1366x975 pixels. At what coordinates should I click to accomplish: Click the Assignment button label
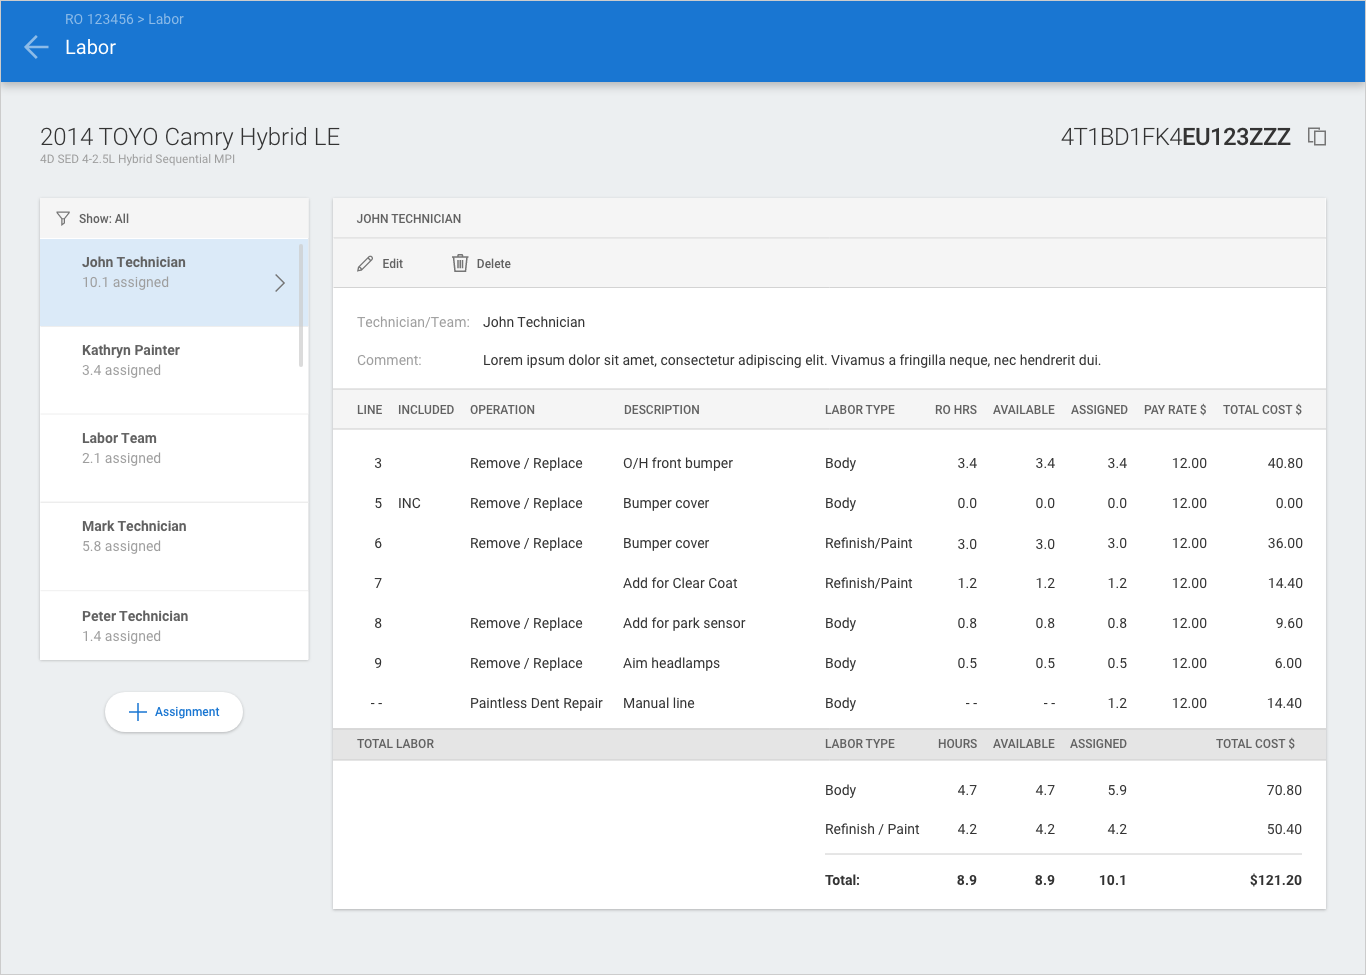coord(187,712)
